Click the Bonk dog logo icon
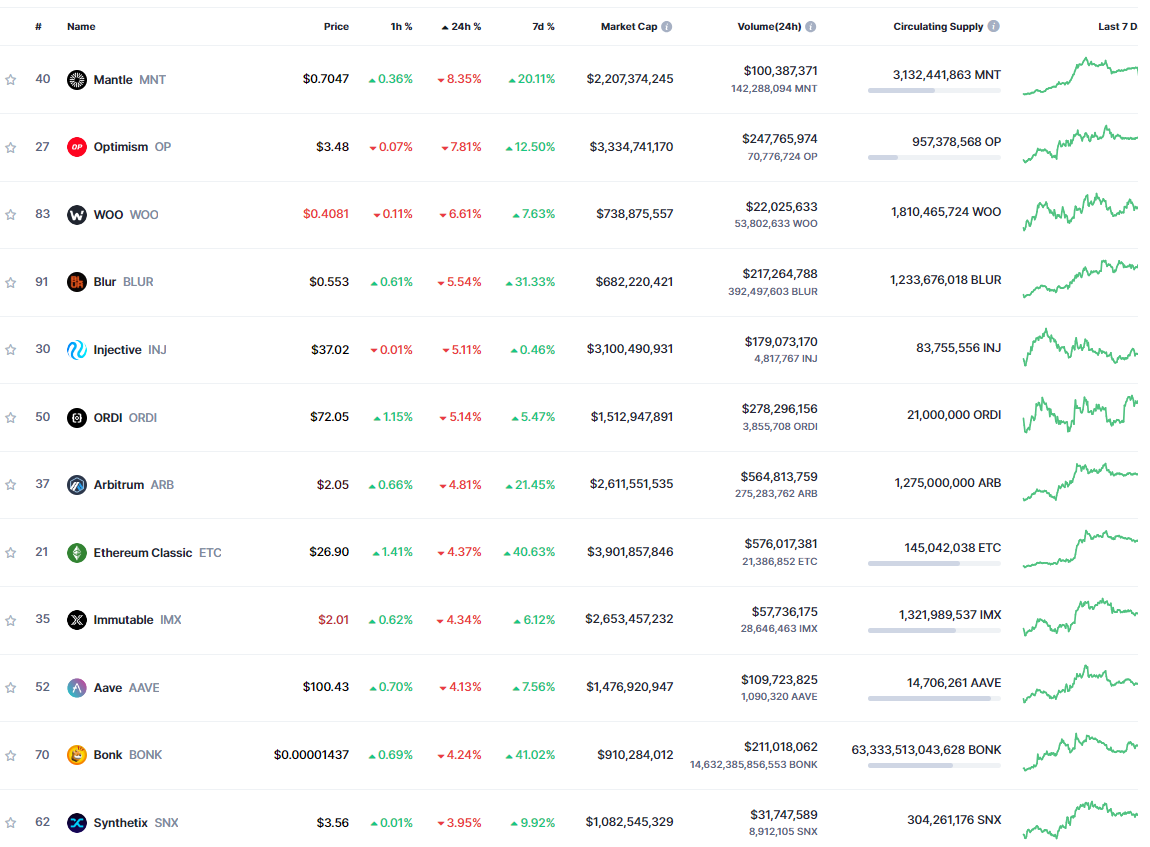Screen dimensions: 1150x847 tap(76, 755)
